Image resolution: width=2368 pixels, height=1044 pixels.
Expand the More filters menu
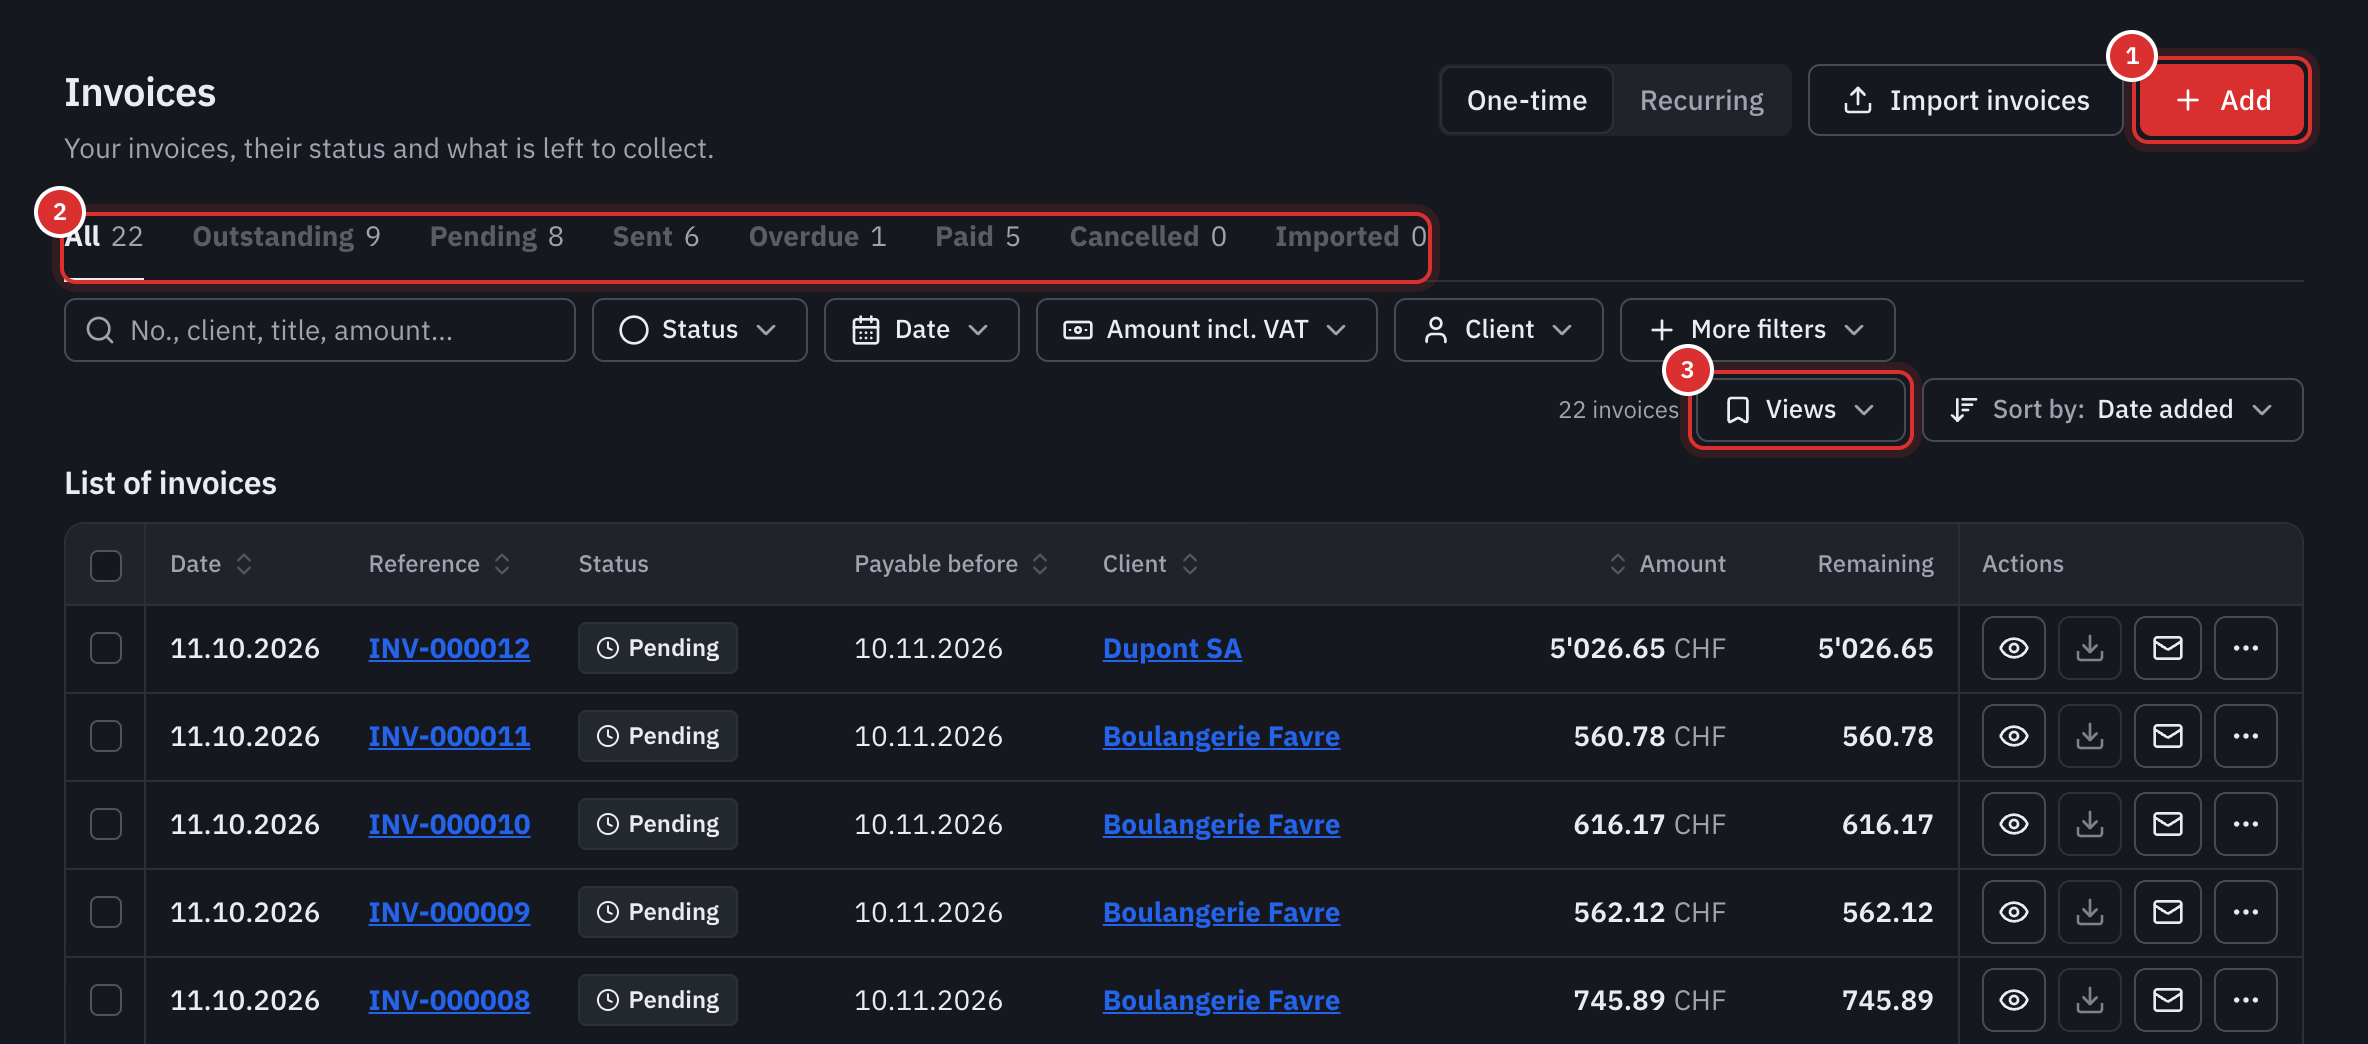pyautogui.click(x=1757, y=330)
